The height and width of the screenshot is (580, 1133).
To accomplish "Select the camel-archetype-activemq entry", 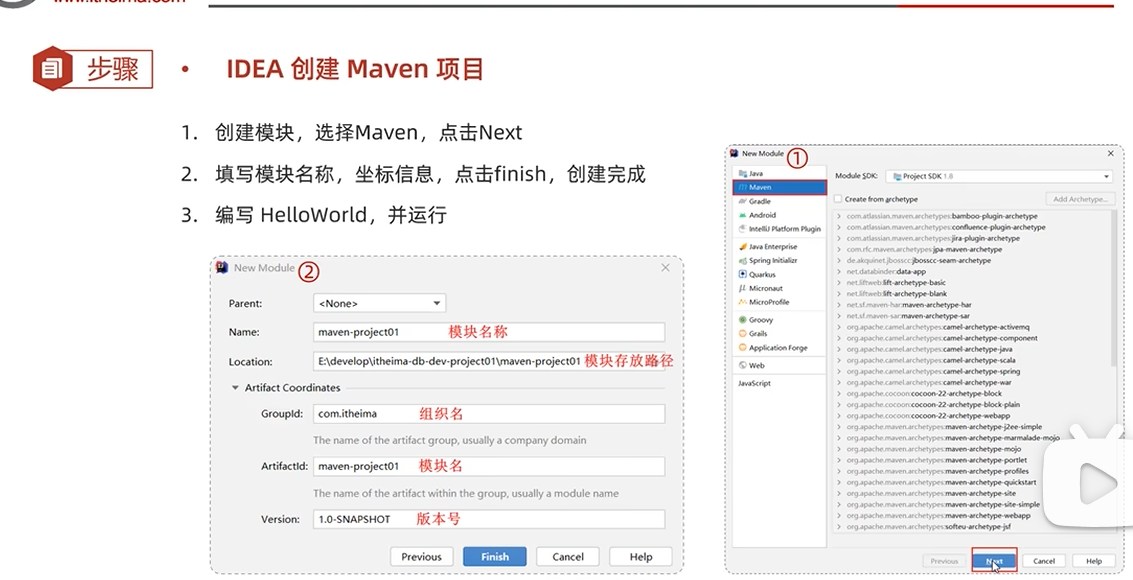I will [x=938, y=327].
